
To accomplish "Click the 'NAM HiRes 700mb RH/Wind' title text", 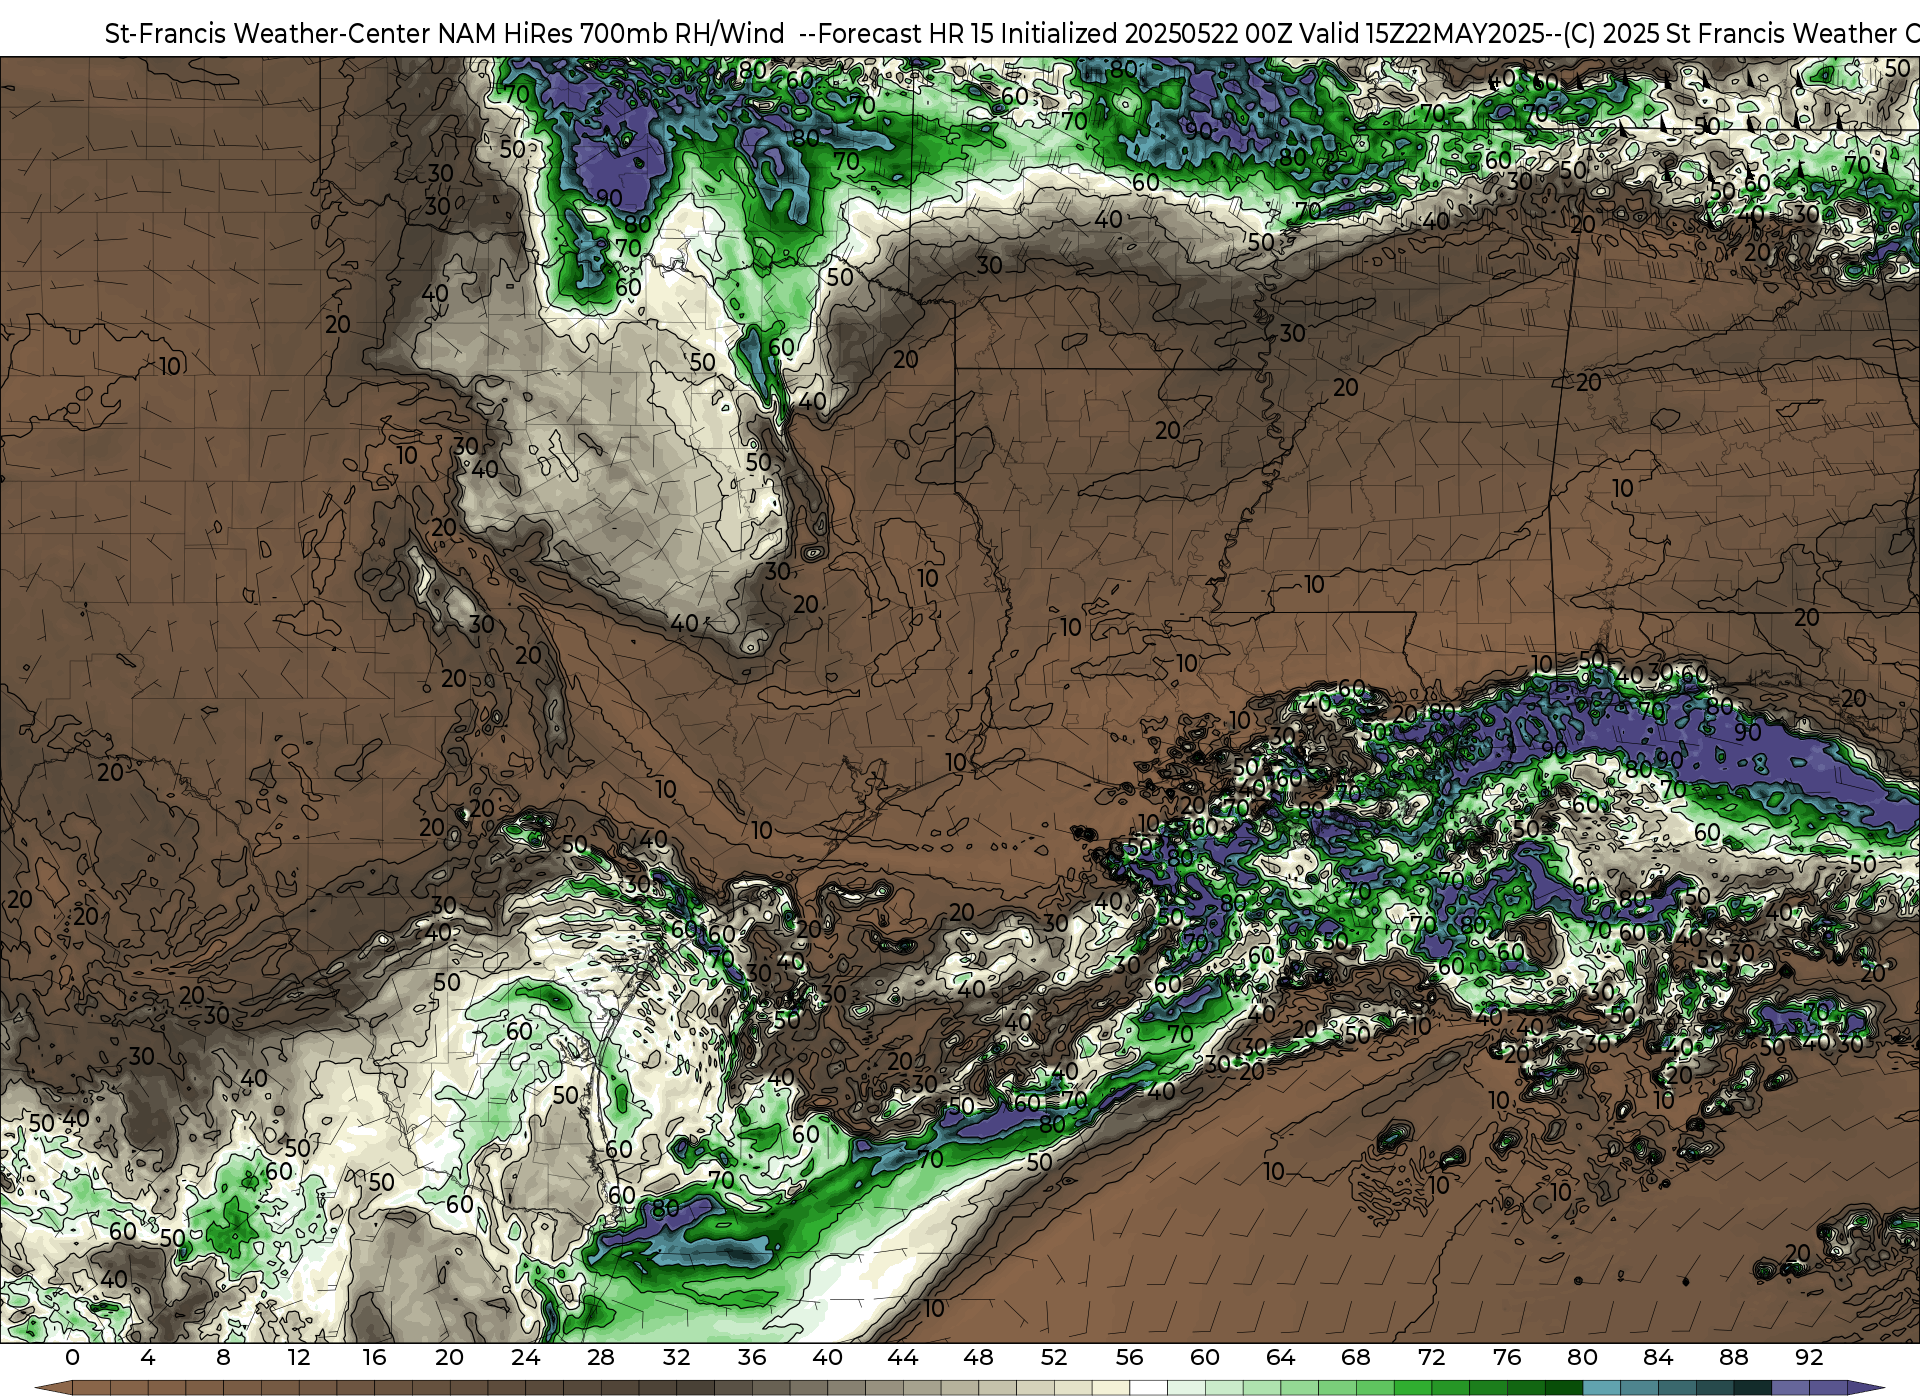I will 611,33.
